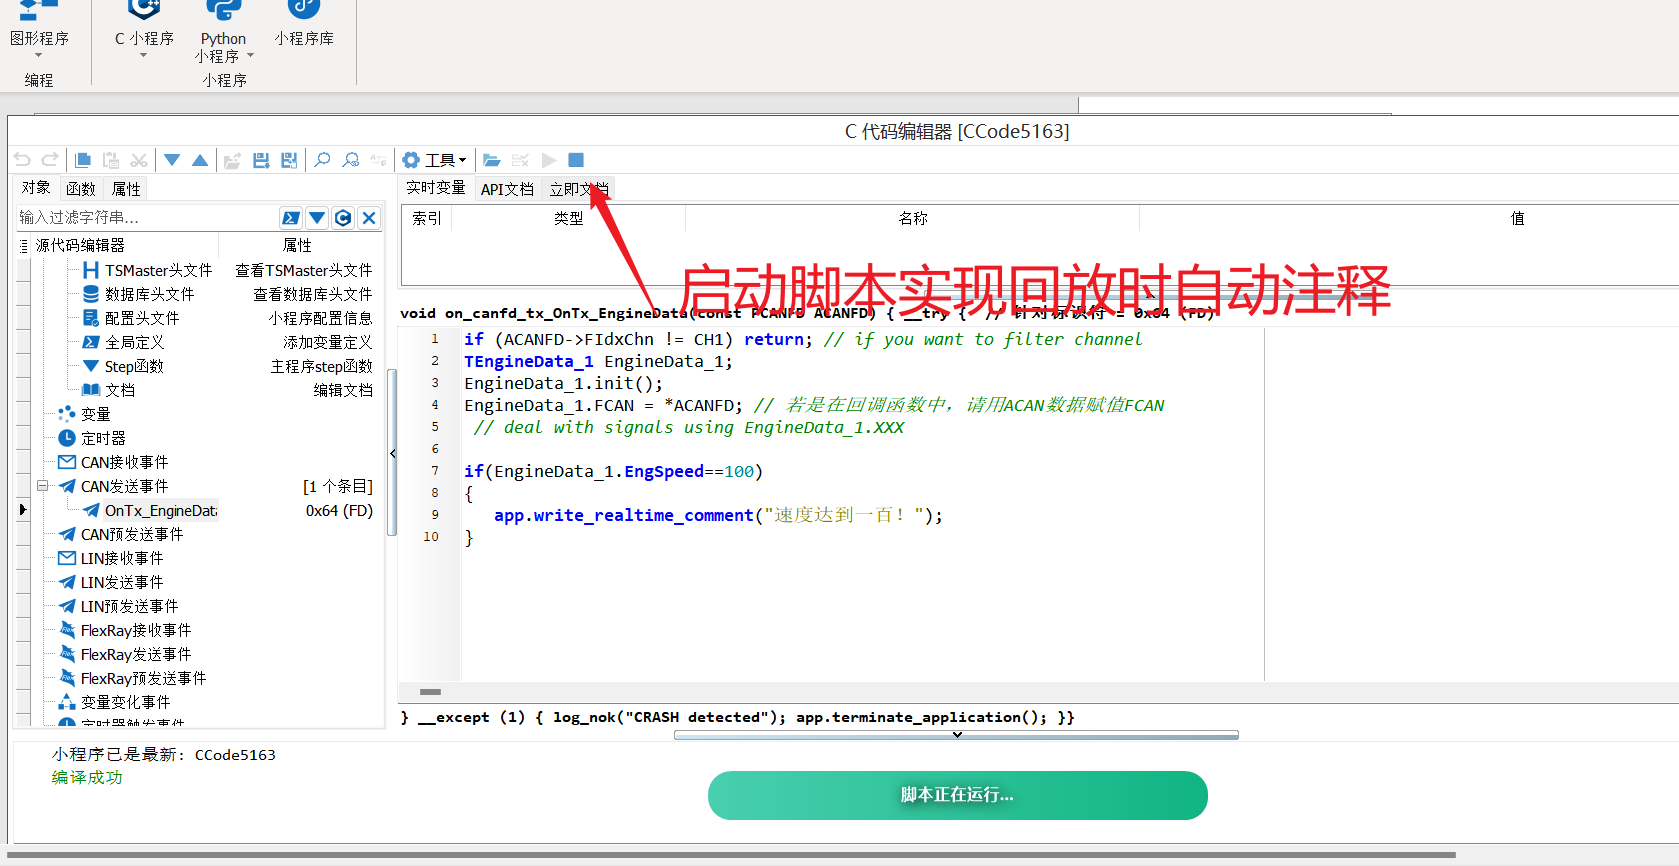
Task: Click the filter string input field
Action: 146,218
